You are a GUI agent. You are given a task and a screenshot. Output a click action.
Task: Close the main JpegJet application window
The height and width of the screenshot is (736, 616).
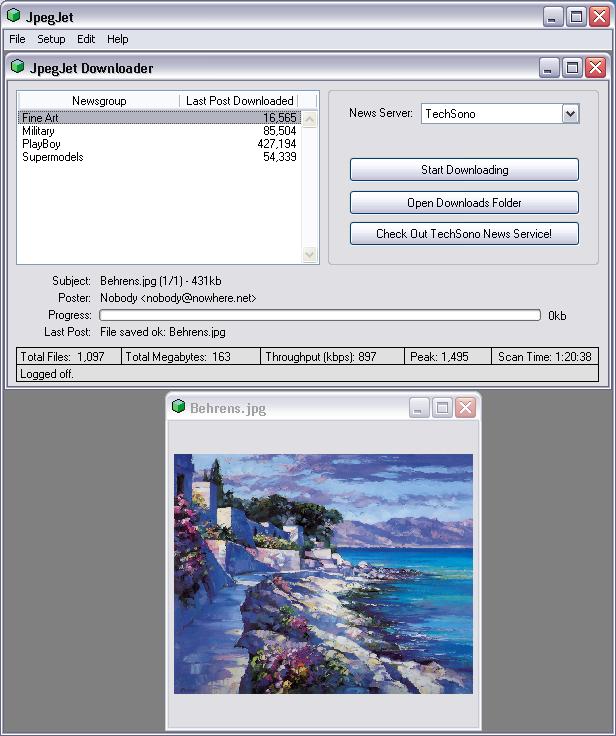[x=600, y=17]
